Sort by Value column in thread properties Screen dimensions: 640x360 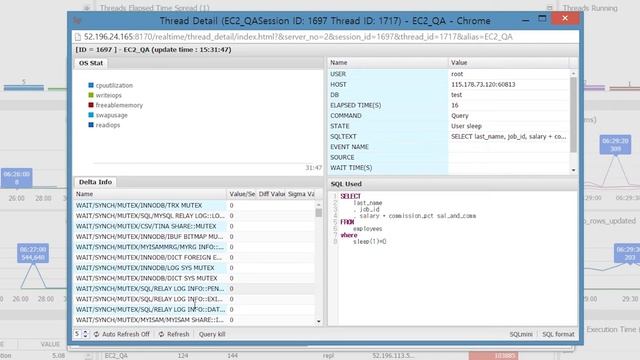pos(509,63)
